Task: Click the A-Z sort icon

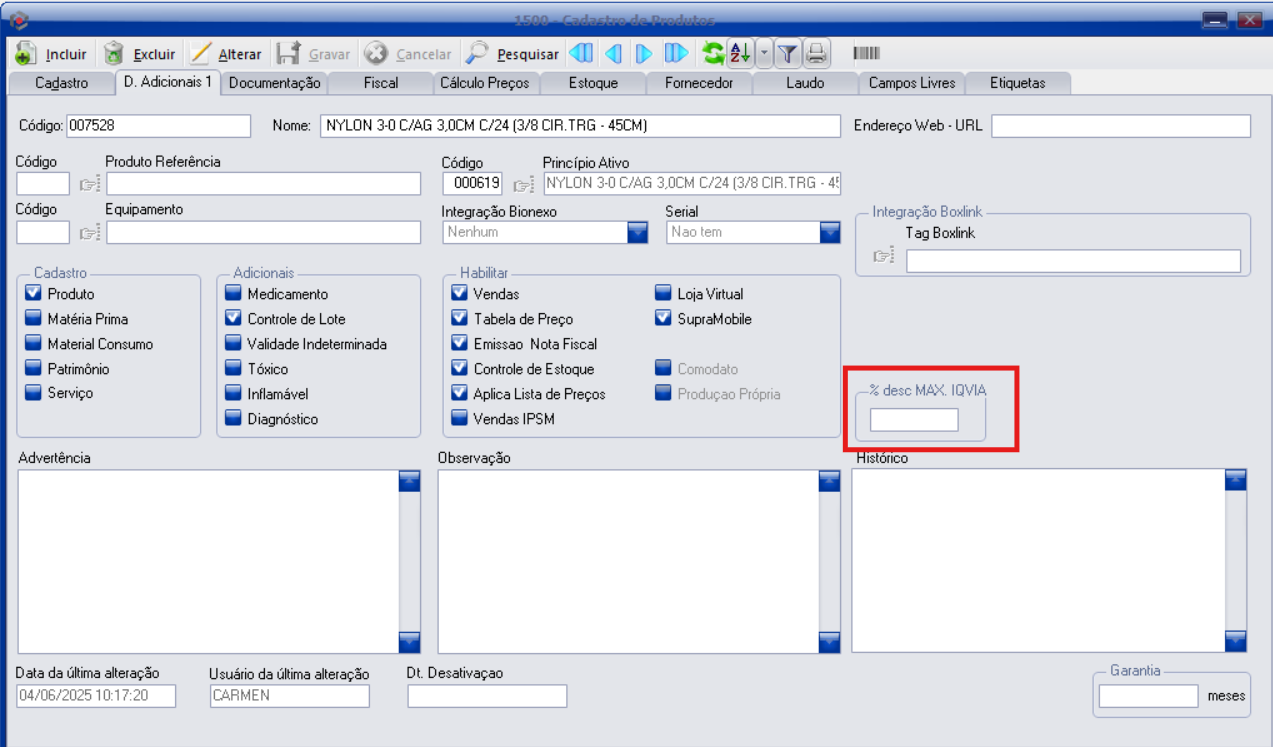Action: pyautogui.click(x=739, y=54)
